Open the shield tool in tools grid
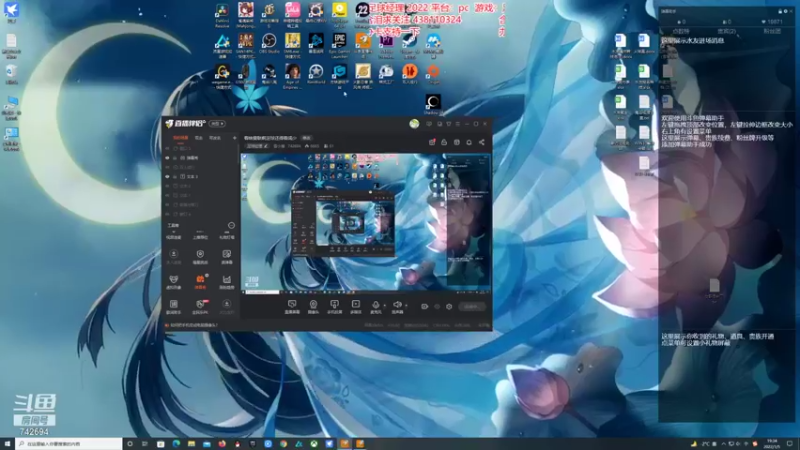 (200, 256)
